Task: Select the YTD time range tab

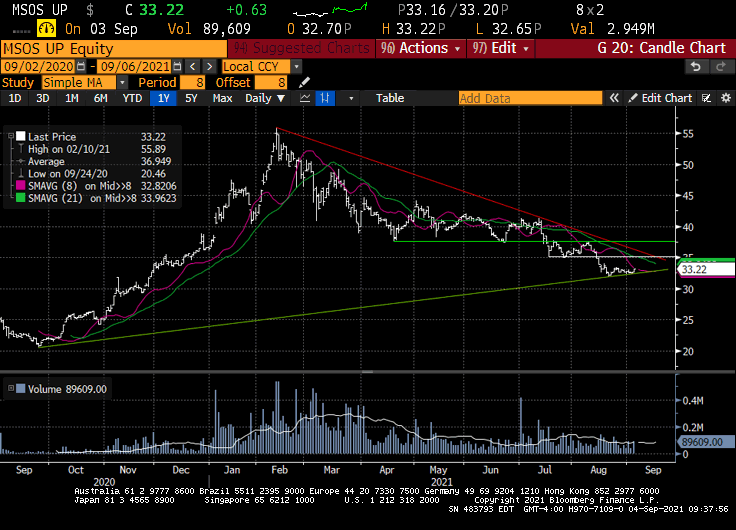Action: [132, 98]
